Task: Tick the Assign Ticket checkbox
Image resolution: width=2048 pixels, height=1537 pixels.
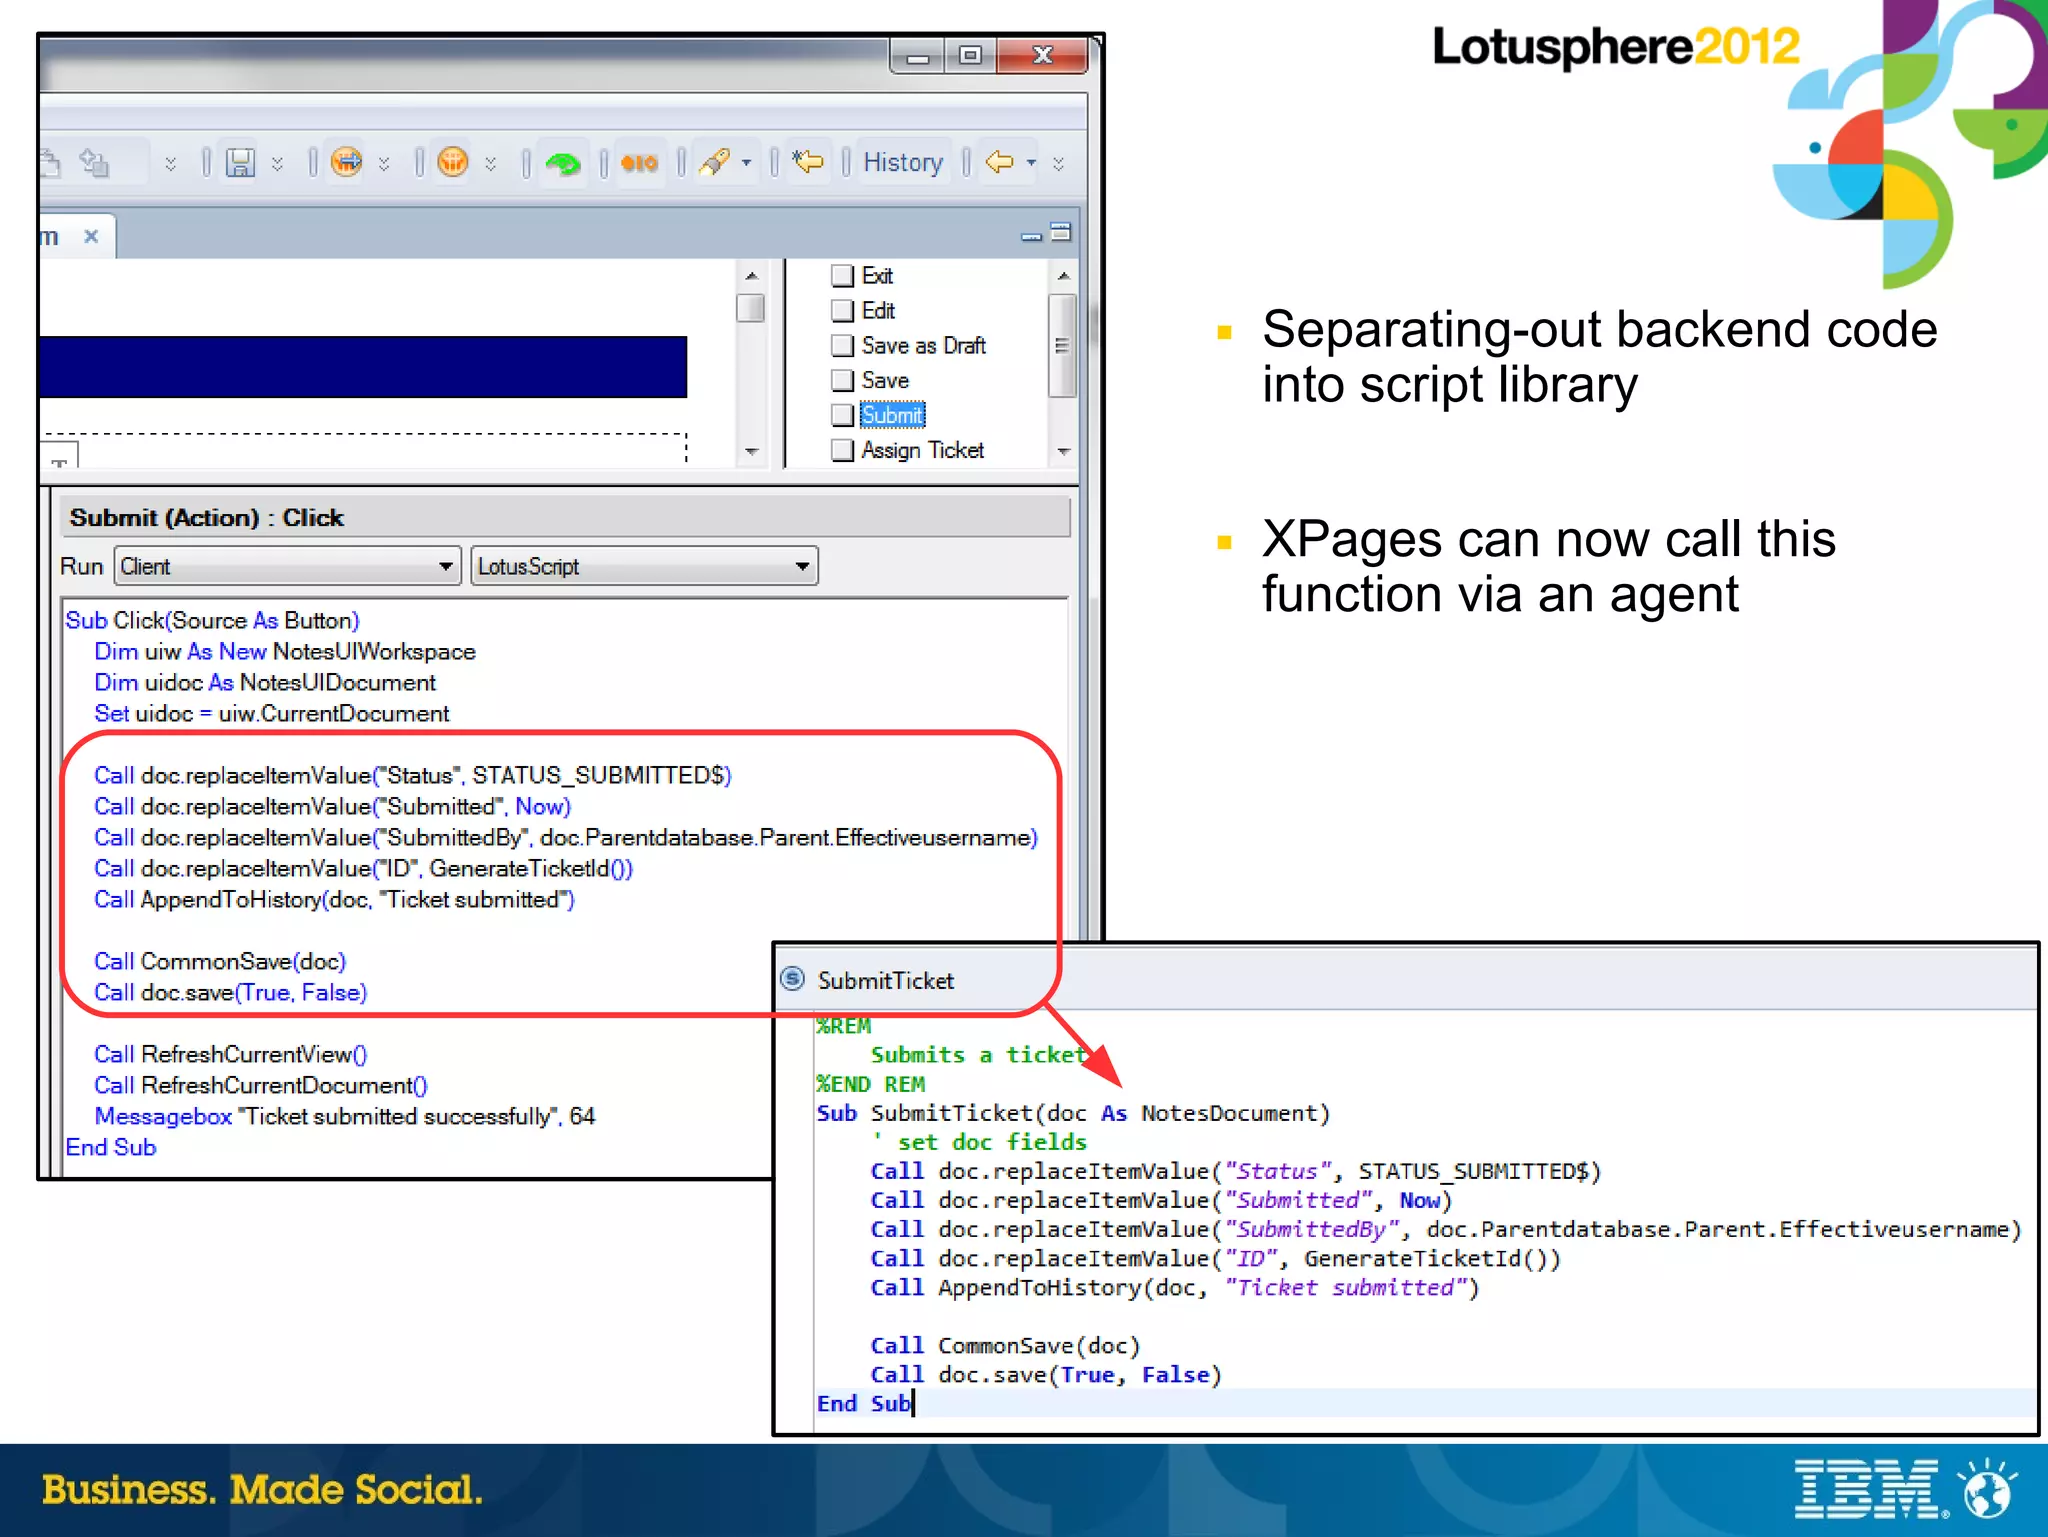Action: point(843,450)
